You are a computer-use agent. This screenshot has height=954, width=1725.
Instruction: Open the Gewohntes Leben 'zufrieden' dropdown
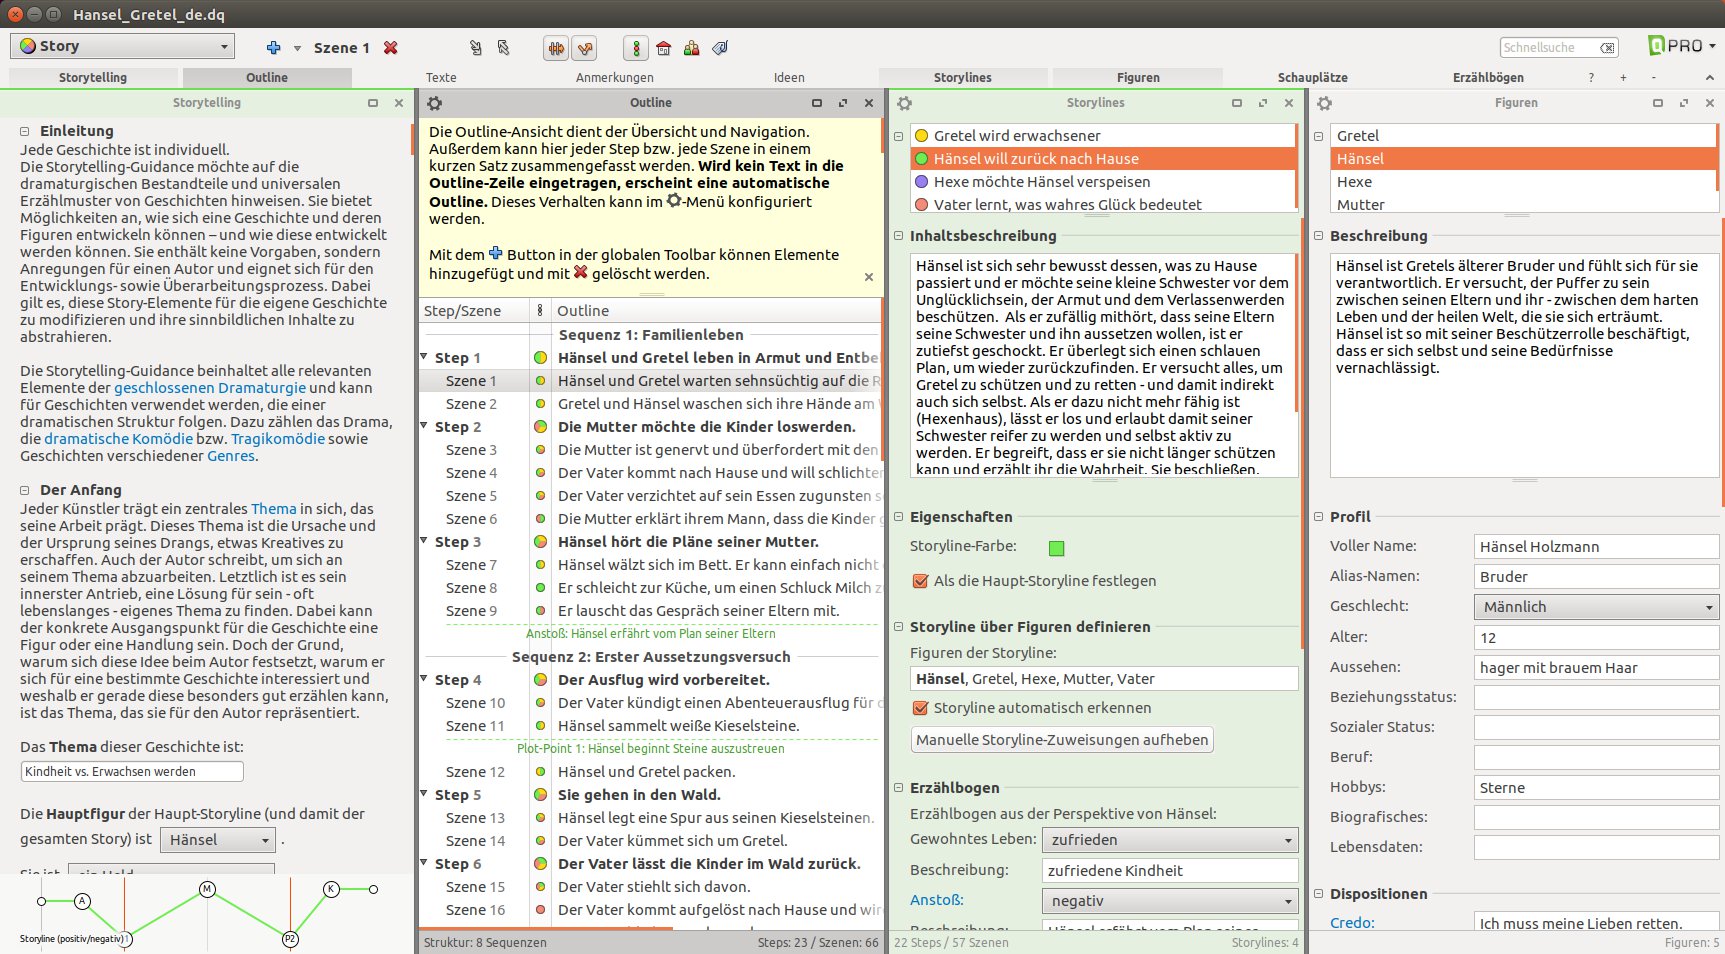1170,840
